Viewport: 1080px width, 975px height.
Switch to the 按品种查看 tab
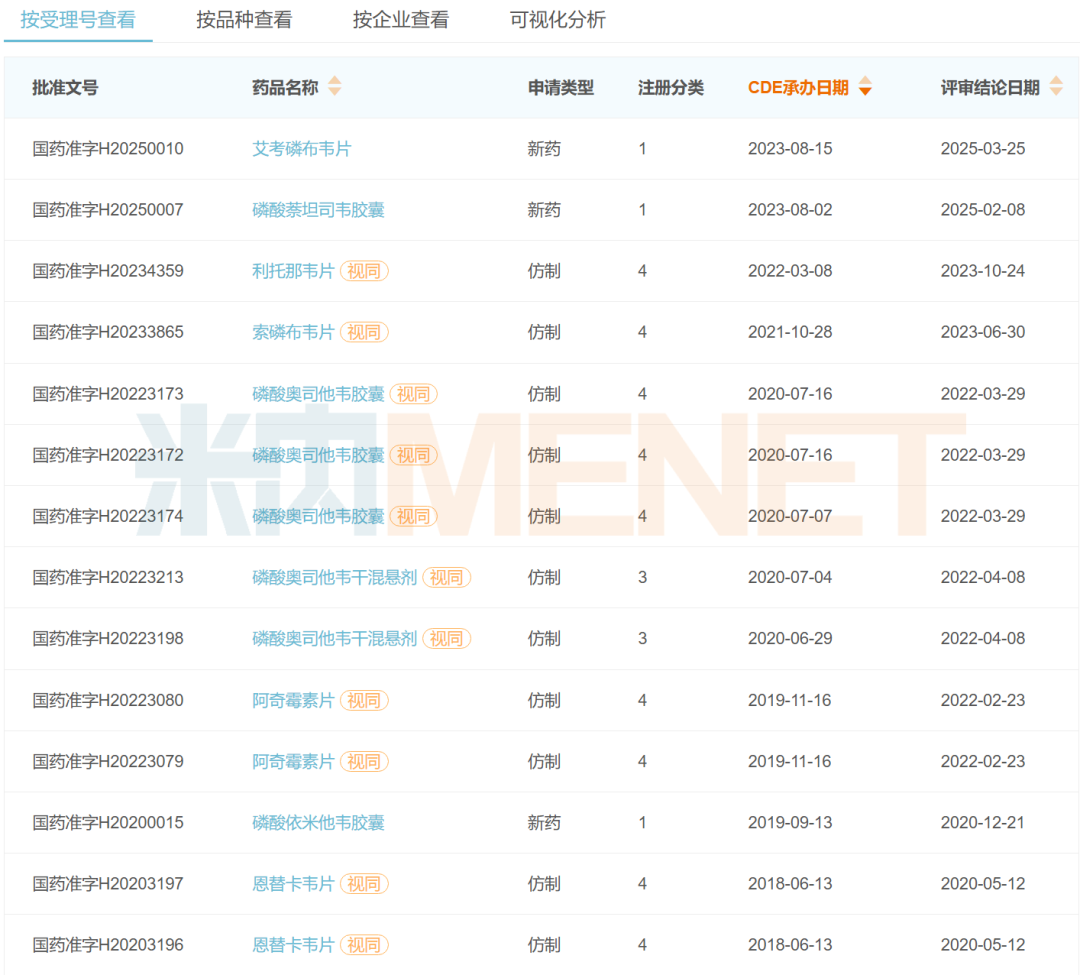pyautogui.click(x=244, y=20)
